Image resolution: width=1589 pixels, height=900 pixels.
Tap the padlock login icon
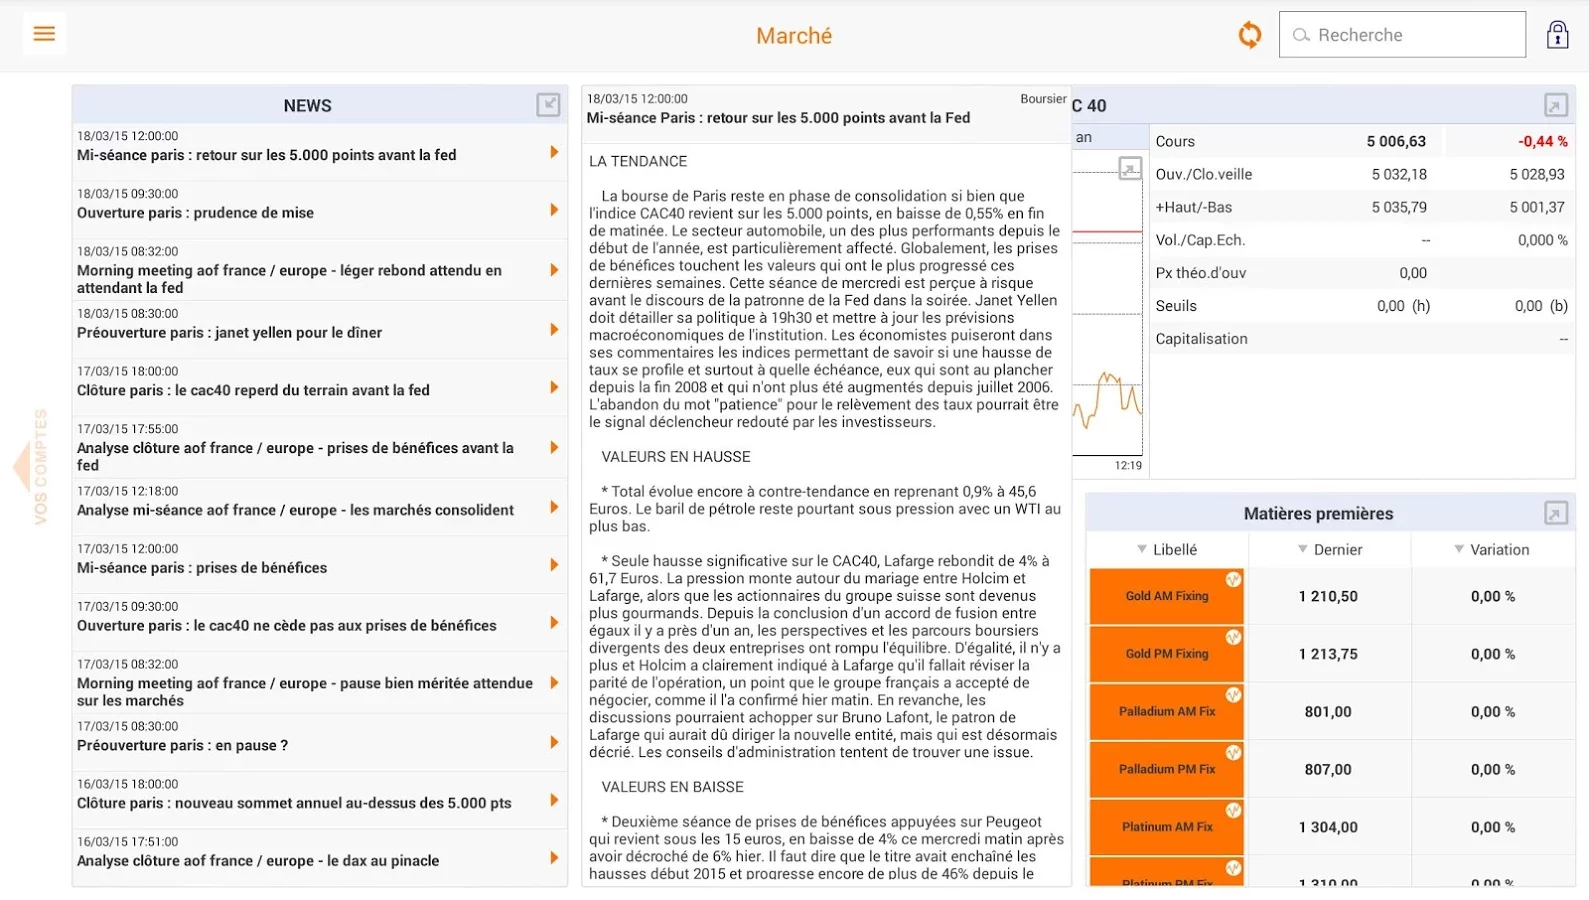point(1557,35)
